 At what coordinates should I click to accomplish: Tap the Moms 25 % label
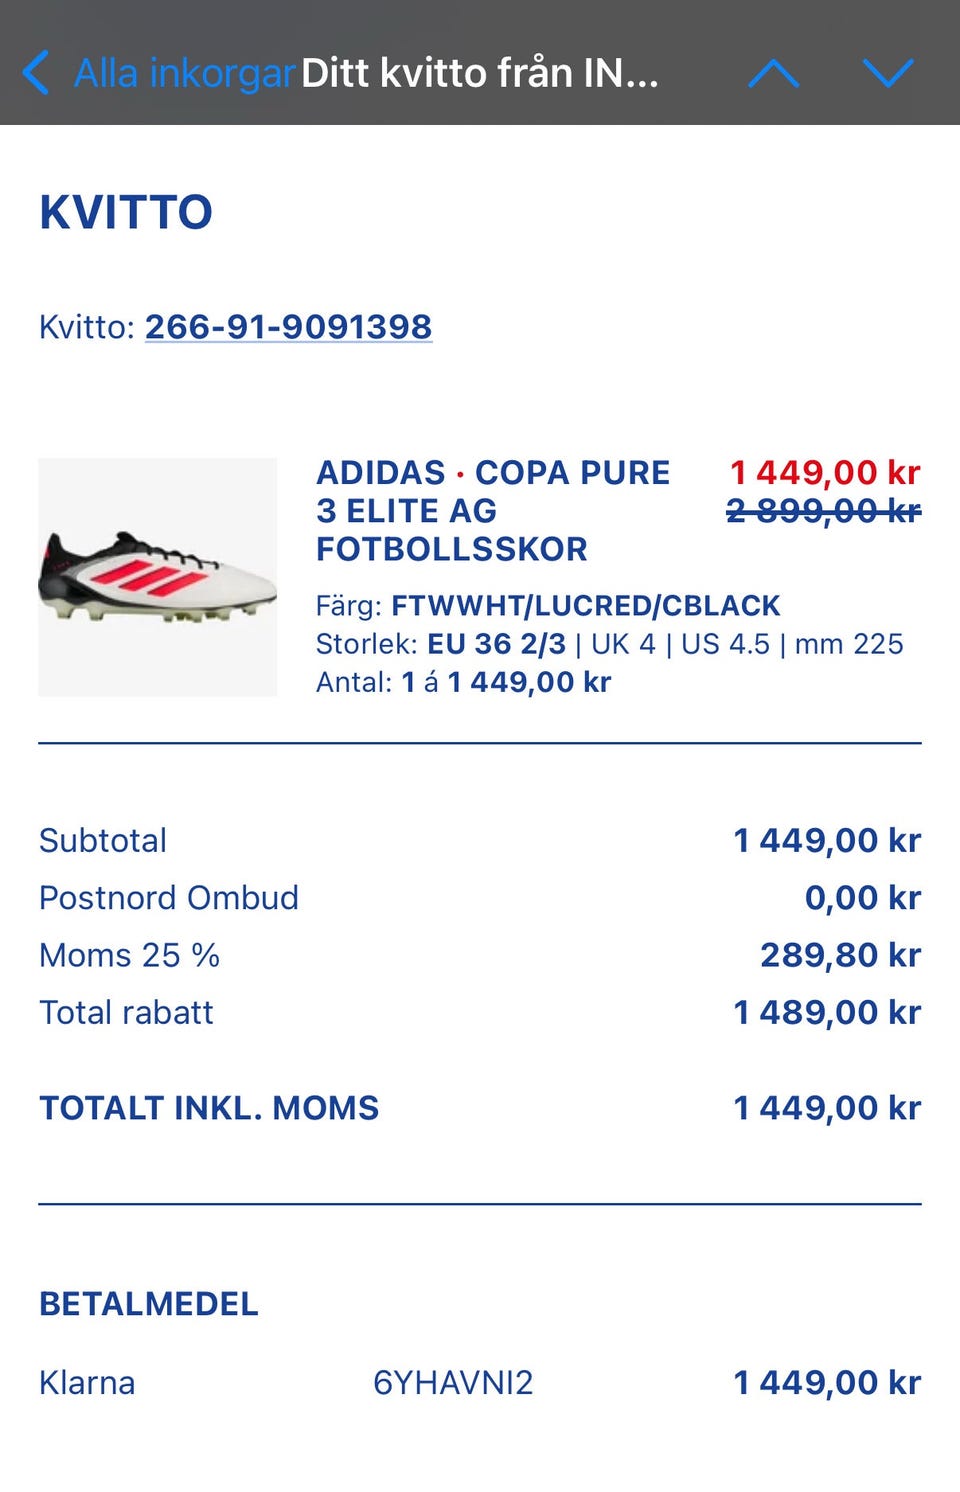[x=129, y=955]
